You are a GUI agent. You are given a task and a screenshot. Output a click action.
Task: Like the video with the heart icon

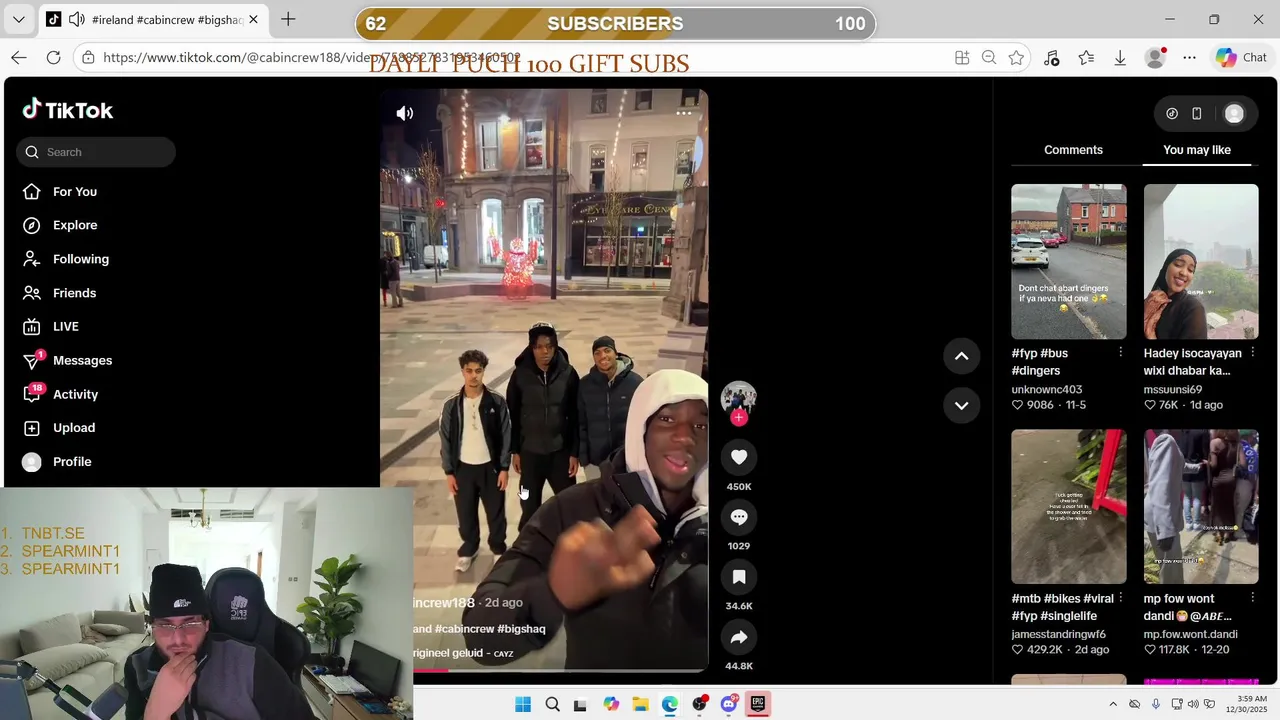pos(739,457)
